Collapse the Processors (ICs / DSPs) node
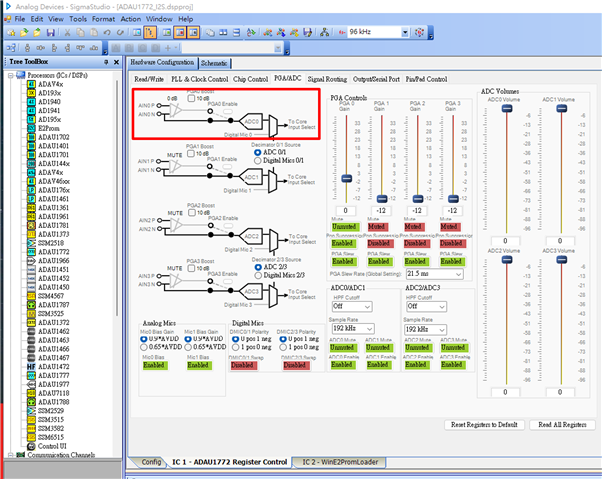Screen dimensions: 602x479 (x=11, y=76)
